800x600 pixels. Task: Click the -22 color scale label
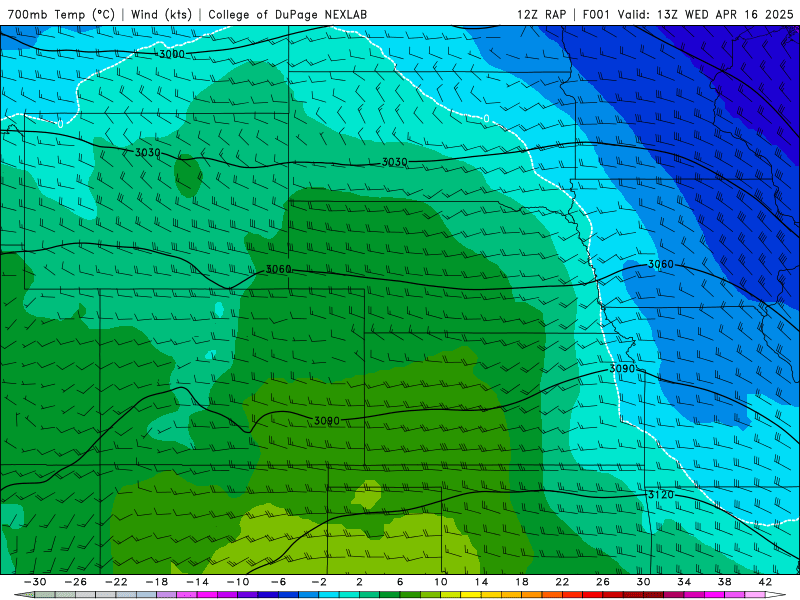click(x=116, y=582)
